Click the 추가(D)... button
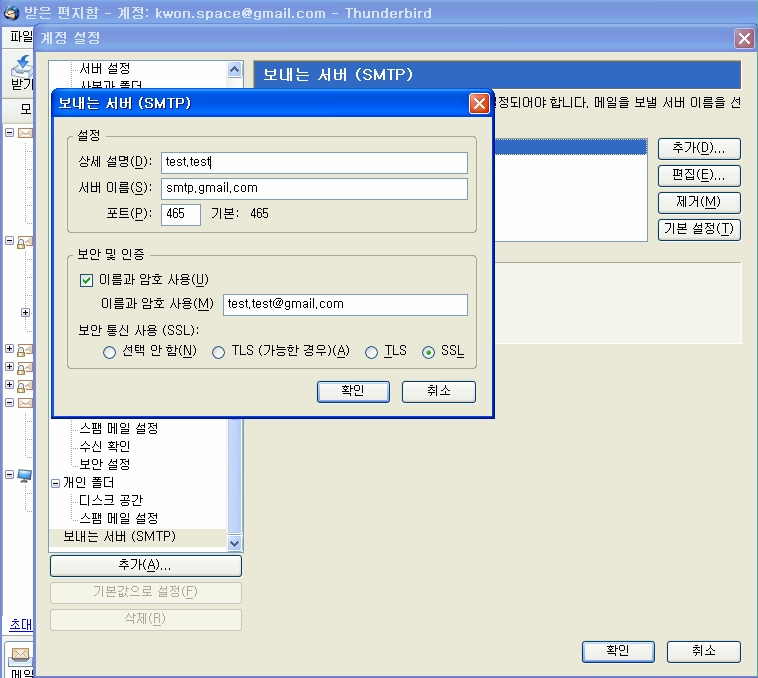 [x=699, y=148]
